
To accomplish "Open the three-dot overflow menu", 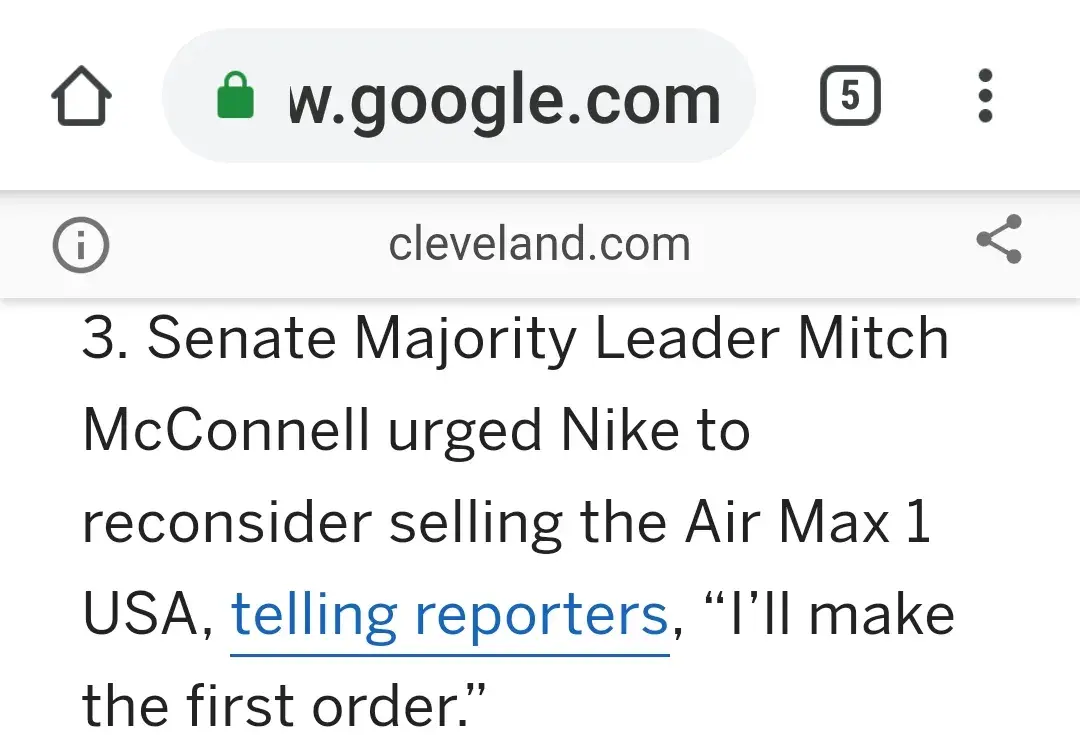I will (985, 97).
